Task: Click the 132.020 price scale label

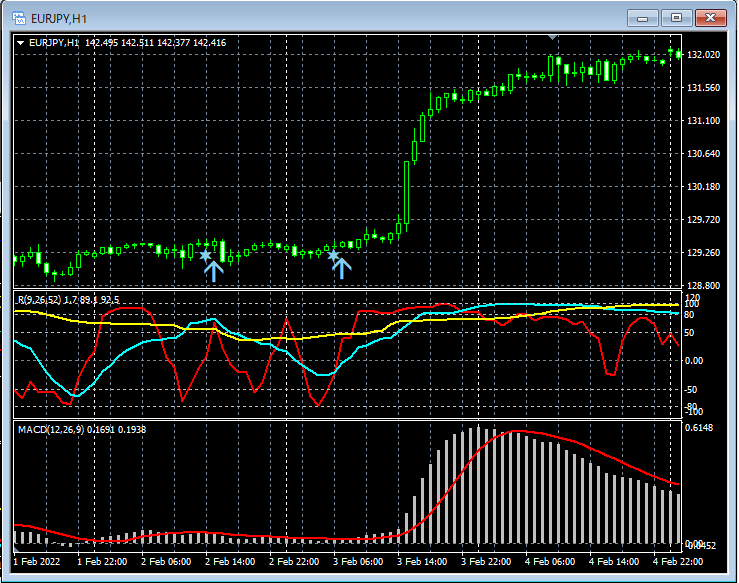Action: 705,55
